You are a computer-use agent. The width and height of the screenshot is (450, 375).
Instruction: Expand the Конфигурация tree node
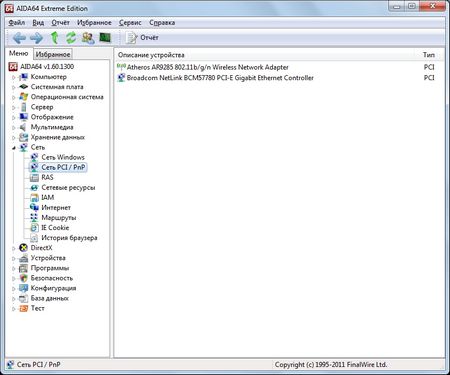(13, 288)
